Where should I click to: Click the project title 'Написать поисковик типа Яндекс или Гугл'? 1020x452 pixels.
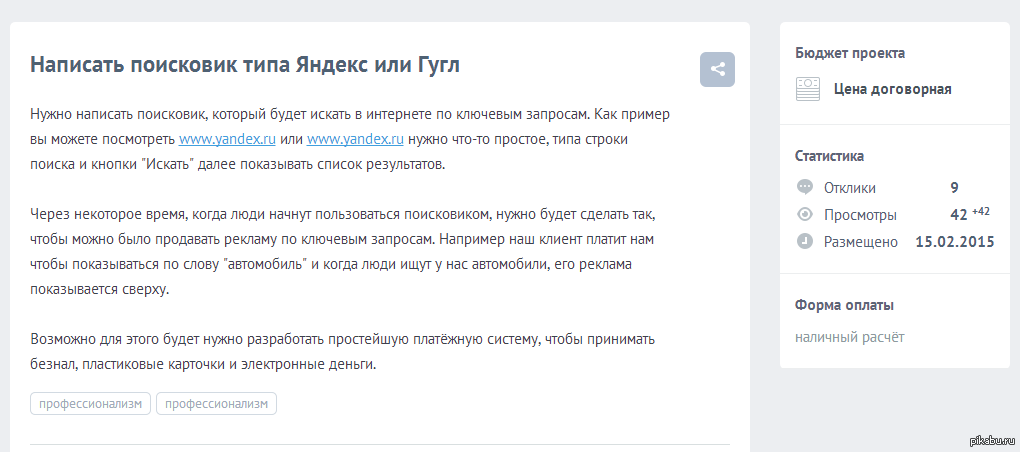[245, 65]
